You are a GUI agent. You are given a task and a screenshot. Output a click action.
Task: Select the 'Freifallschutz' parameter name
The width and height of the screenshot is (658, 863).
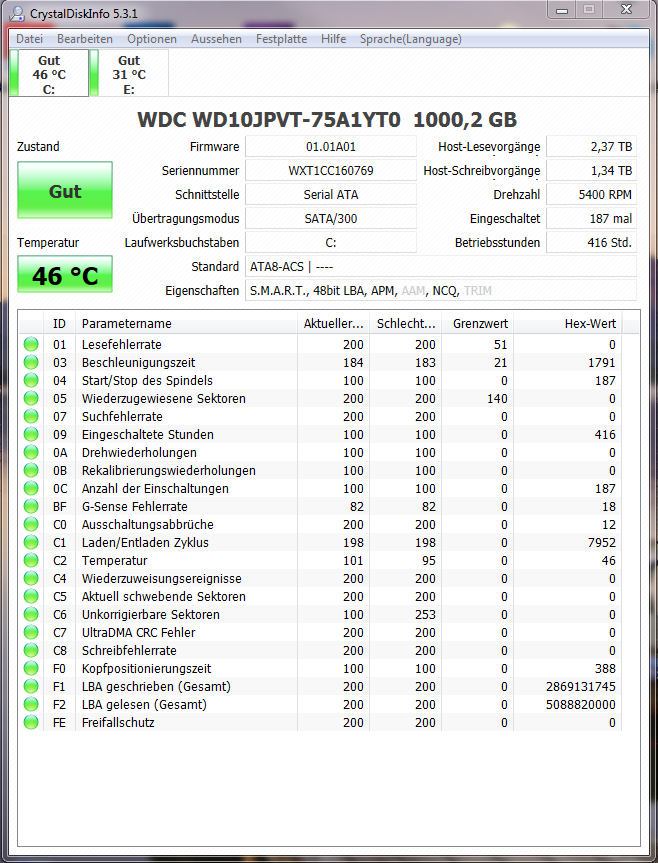tap(118, 723)
